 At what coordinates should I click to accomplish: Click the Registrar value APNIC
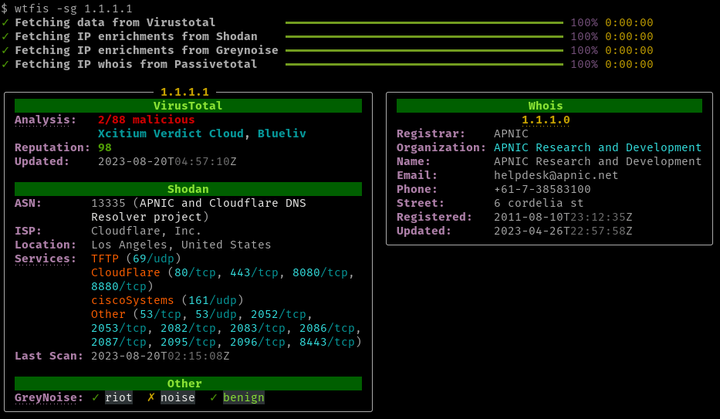(511, 134)
